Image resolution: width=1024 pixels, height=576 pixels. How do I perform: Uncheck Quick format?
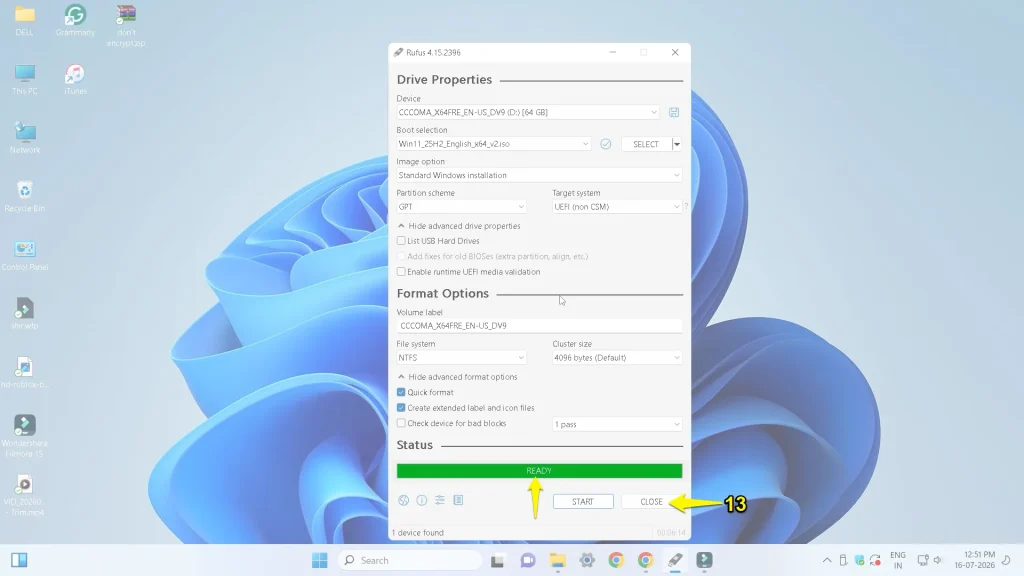(x=401, y=392)
